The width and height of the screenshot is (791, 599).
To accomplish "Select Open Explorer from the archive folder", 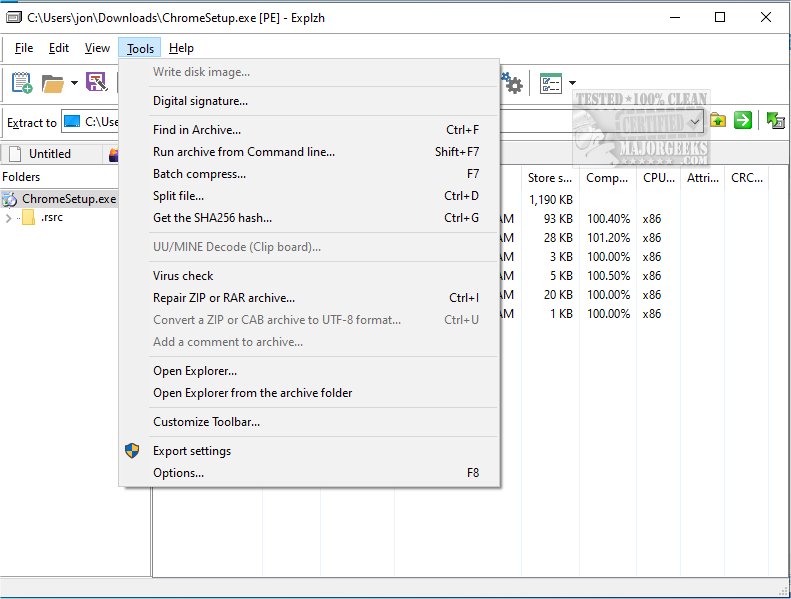I will pyautogui.click(x=310, y=393).
